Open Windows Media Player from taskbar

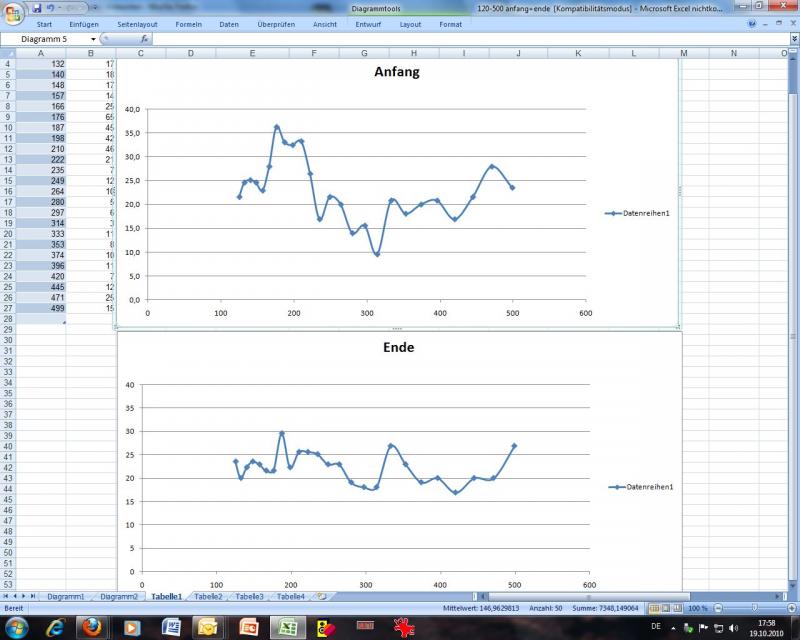[131, 627]
